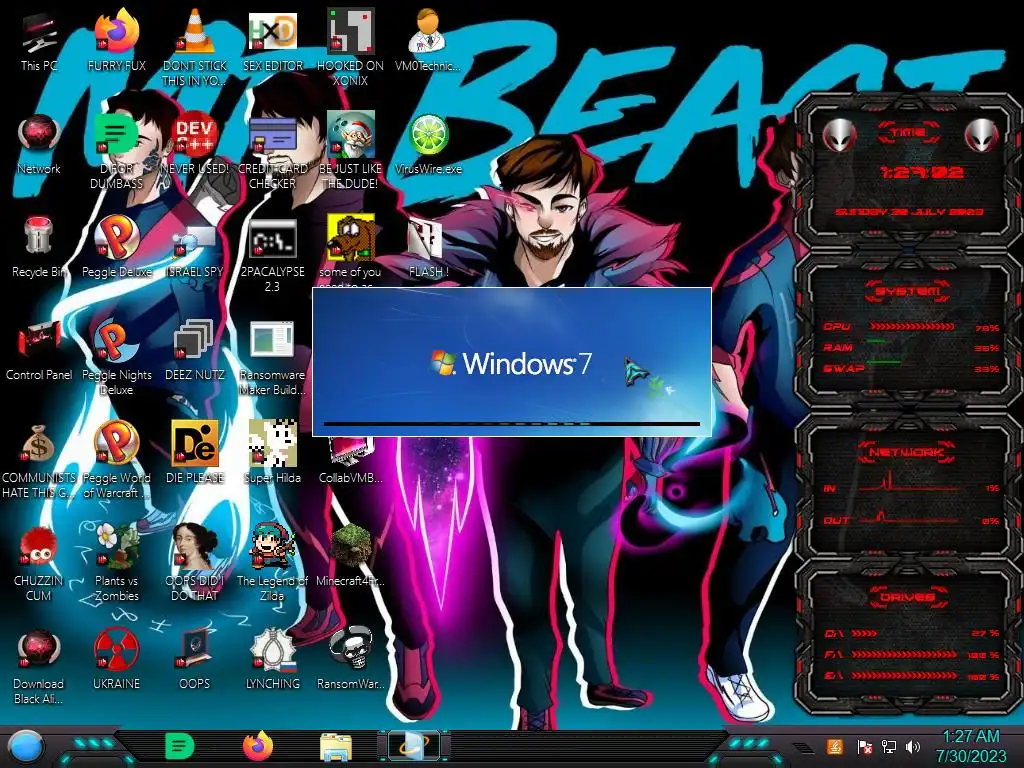Image resolution: width=1024 pixels, height=768 pixels.
Task: Click the left alien head on the TIME gadget
Action: [839, 135]
